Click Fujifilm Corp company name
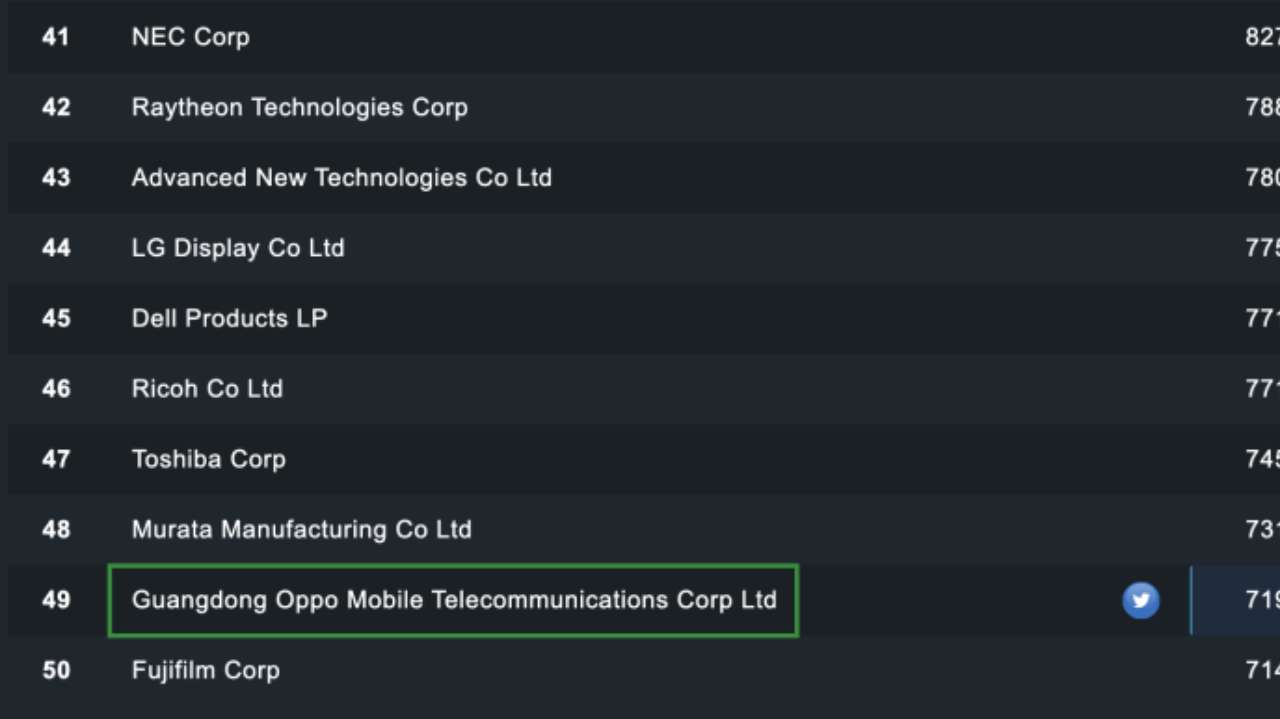The width and height of the screenshot is (1280, 719). (206, 670)
